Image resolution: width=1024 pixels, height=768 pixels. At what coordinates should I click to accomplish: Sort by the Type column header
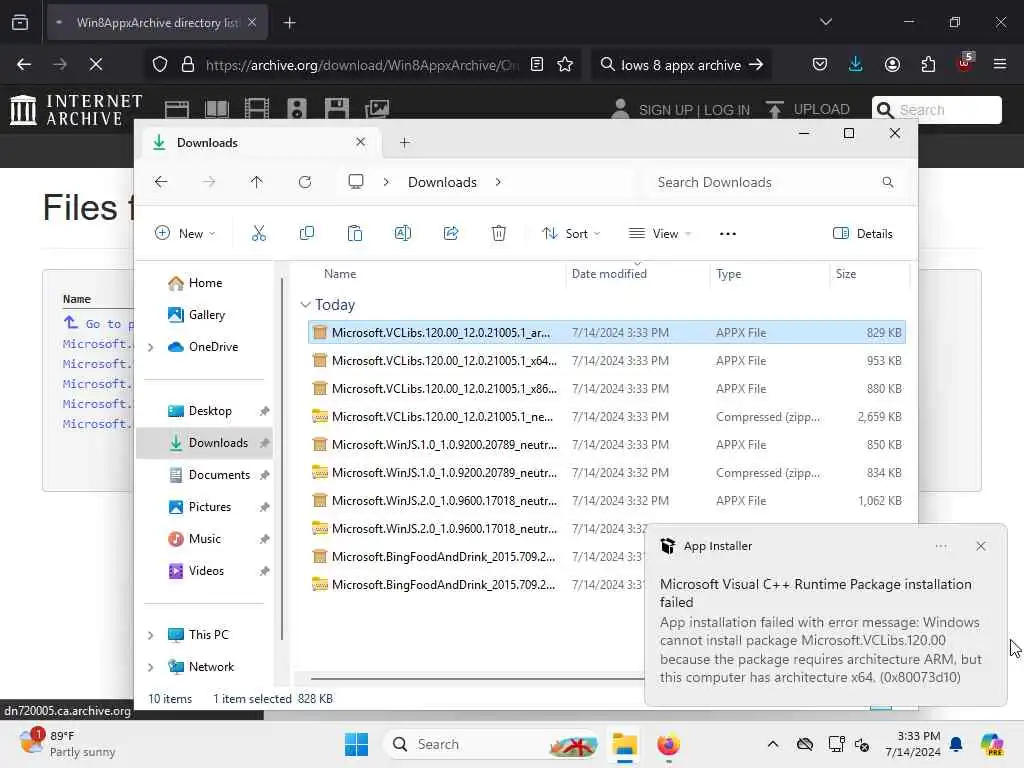(728, 274)
